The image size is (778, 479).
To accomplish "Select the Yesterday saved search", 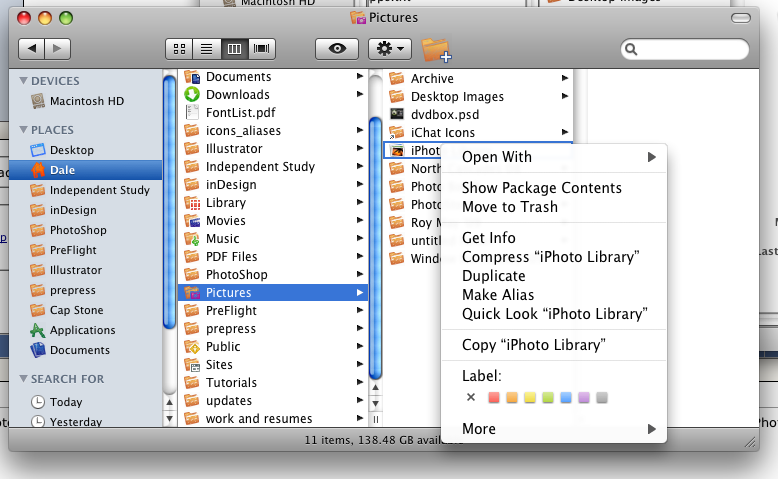I will click(x=86, y=421).
